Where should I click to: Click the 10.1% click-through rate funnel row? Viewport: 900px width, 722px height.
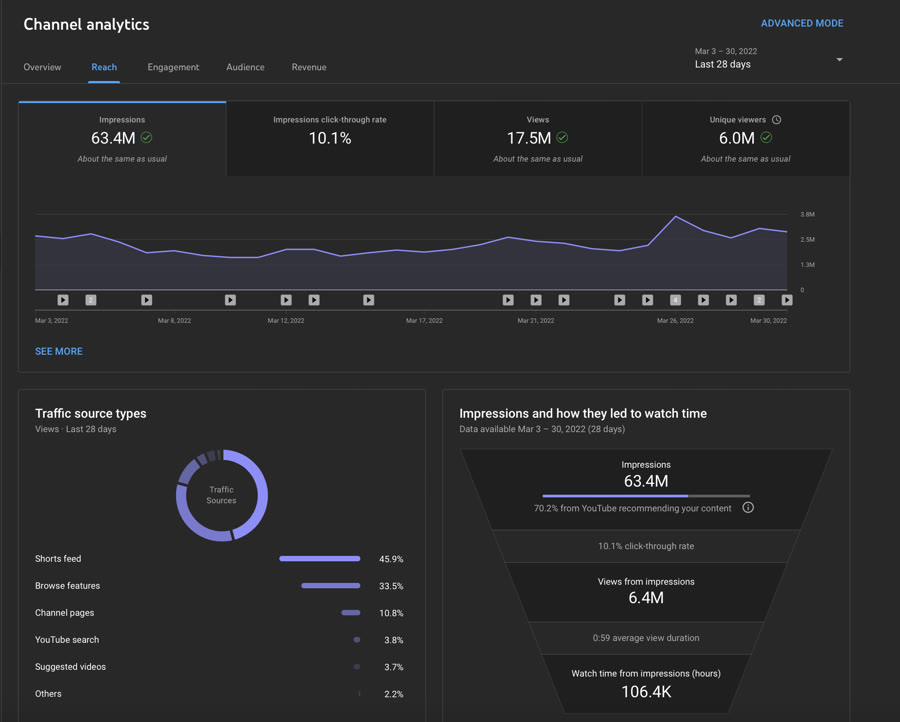[646, 546]
